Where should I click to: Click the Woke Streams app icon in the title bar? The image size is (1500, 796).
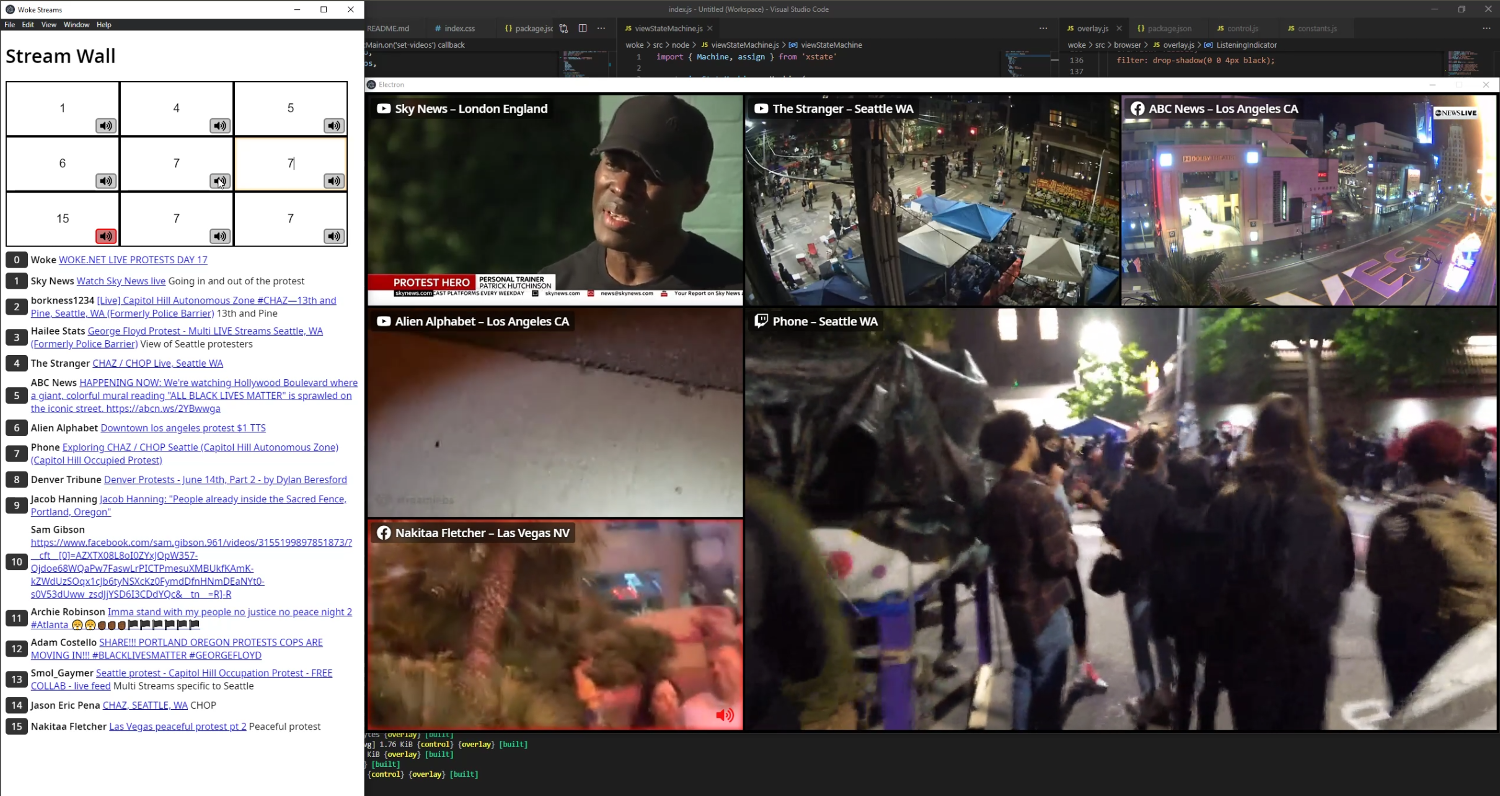tap(8, 9)
